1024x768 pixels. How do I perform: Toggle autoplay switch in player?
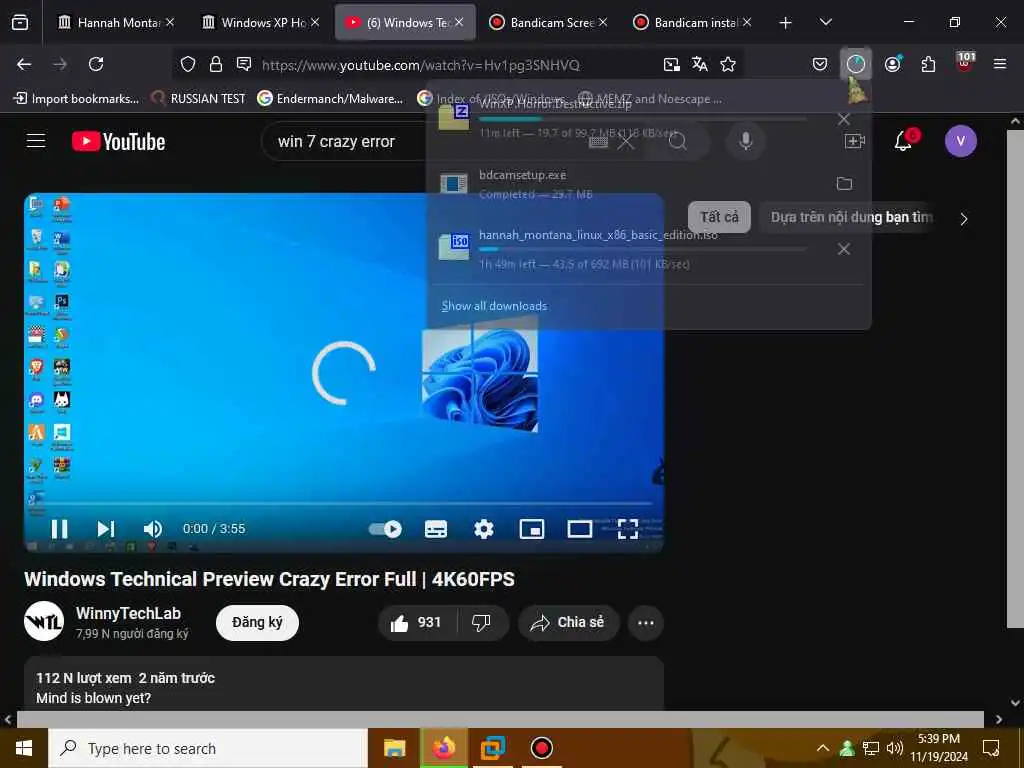385,528
